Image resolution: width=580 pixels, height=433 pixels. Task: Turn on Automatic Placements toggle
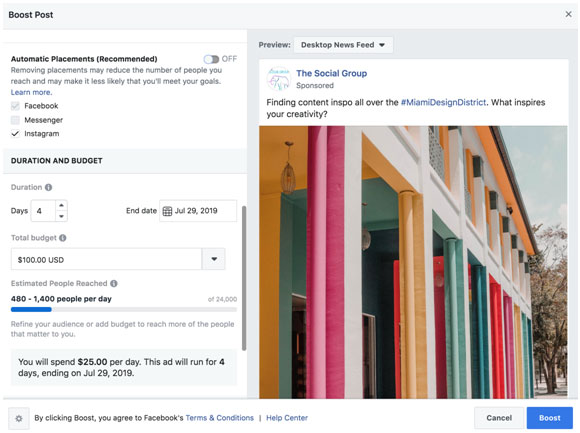(x=211, y=59)
